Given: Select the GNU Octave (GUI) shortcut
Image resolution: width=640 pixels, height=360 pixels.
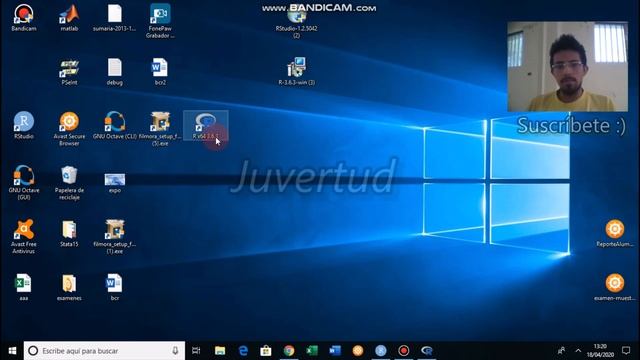Looking at the screenshot, I should pos(24,182).
